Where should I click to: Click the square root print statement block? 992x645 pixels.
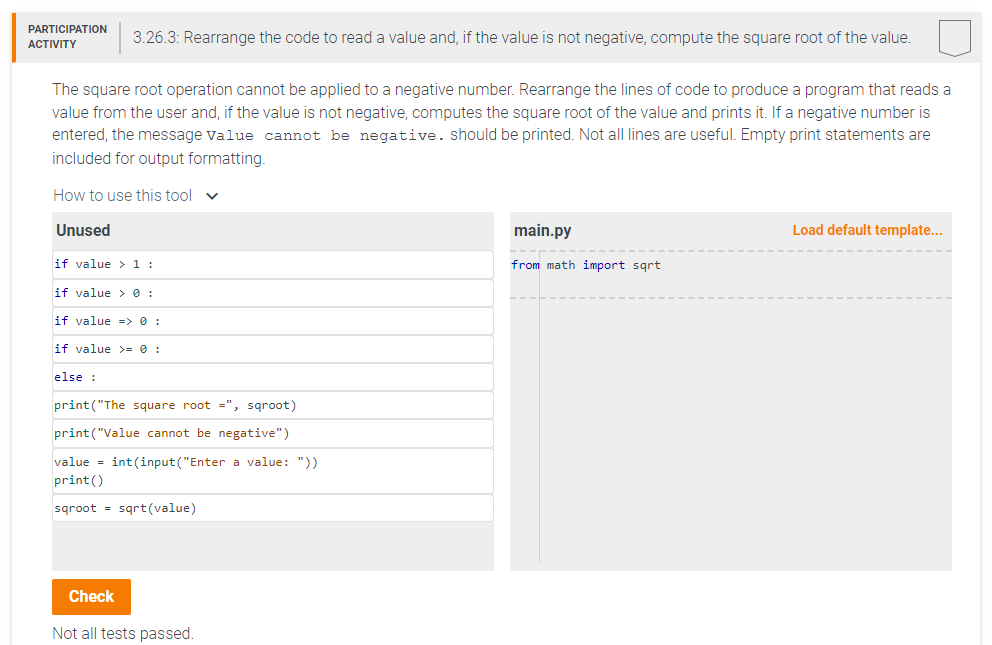272,404
